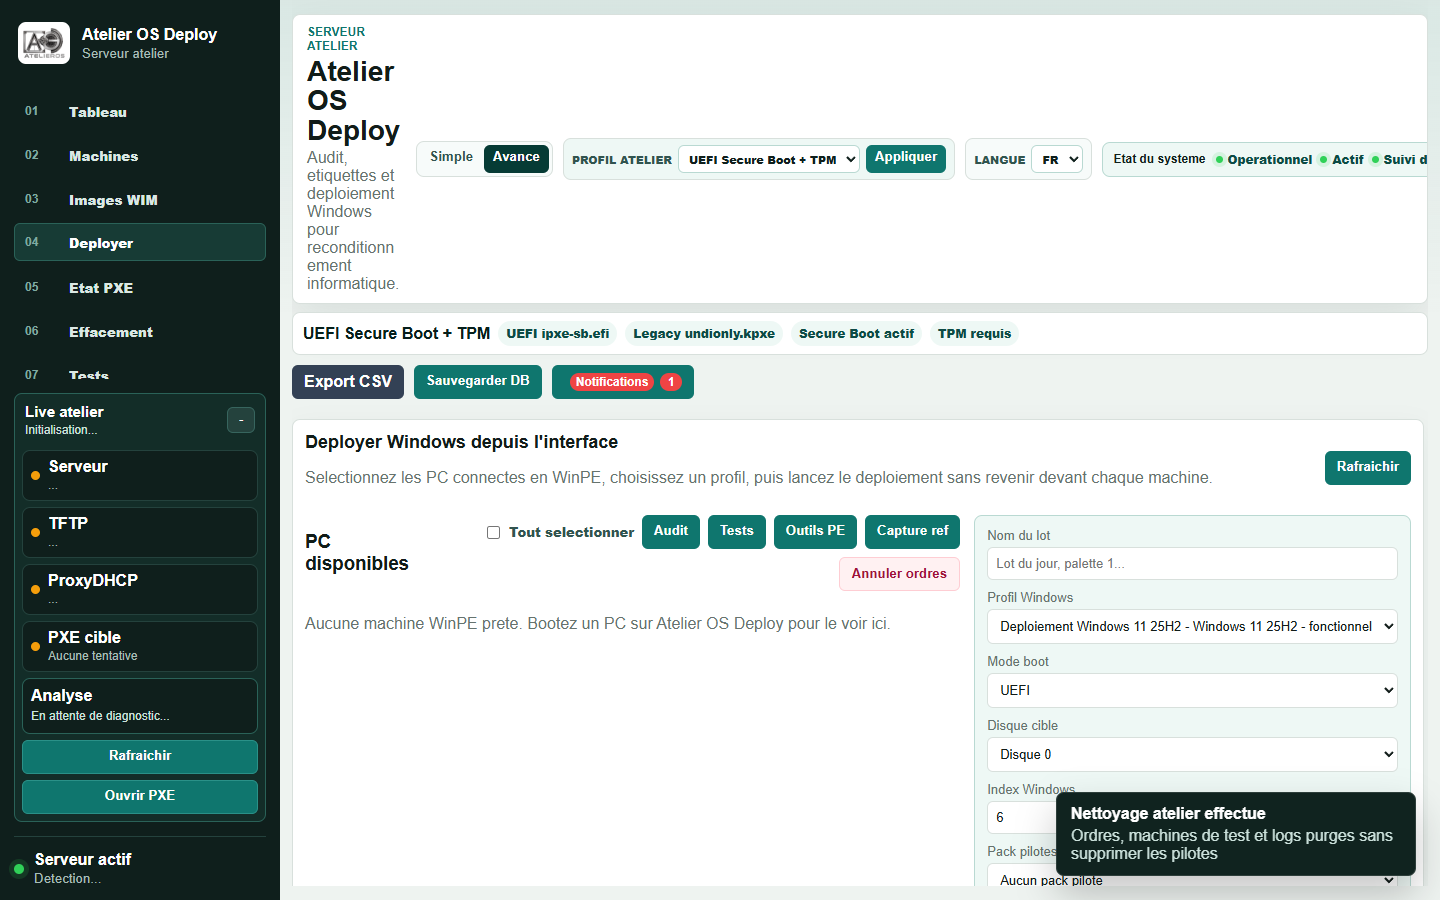Navigate to Effacement section
The height and width of the screenshot is (900, 1440).
[140, 332]
